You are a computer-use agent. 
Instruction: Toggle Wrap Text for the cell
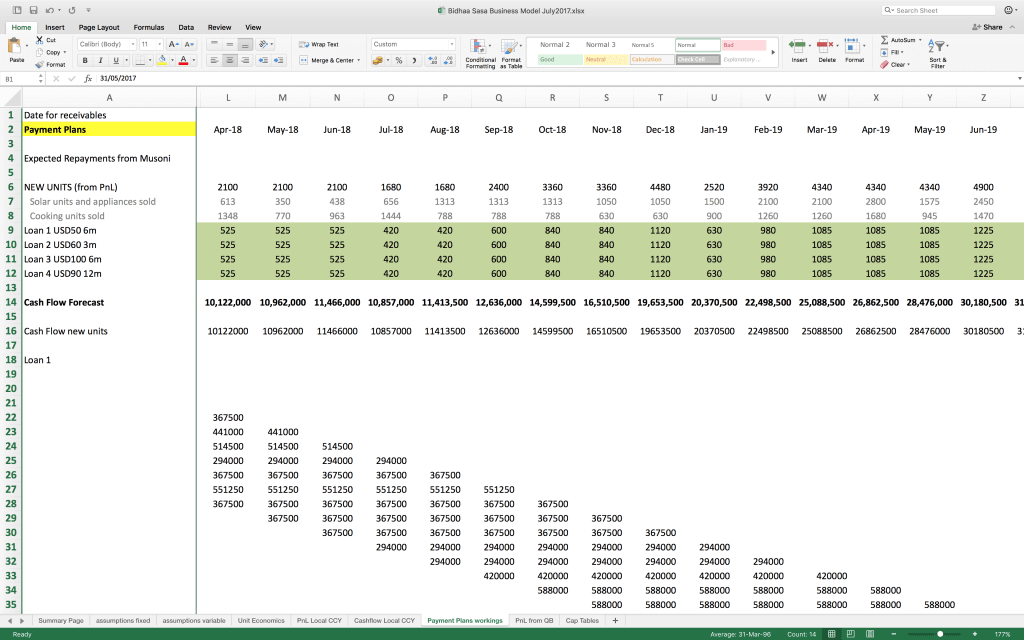pos(319,44)
